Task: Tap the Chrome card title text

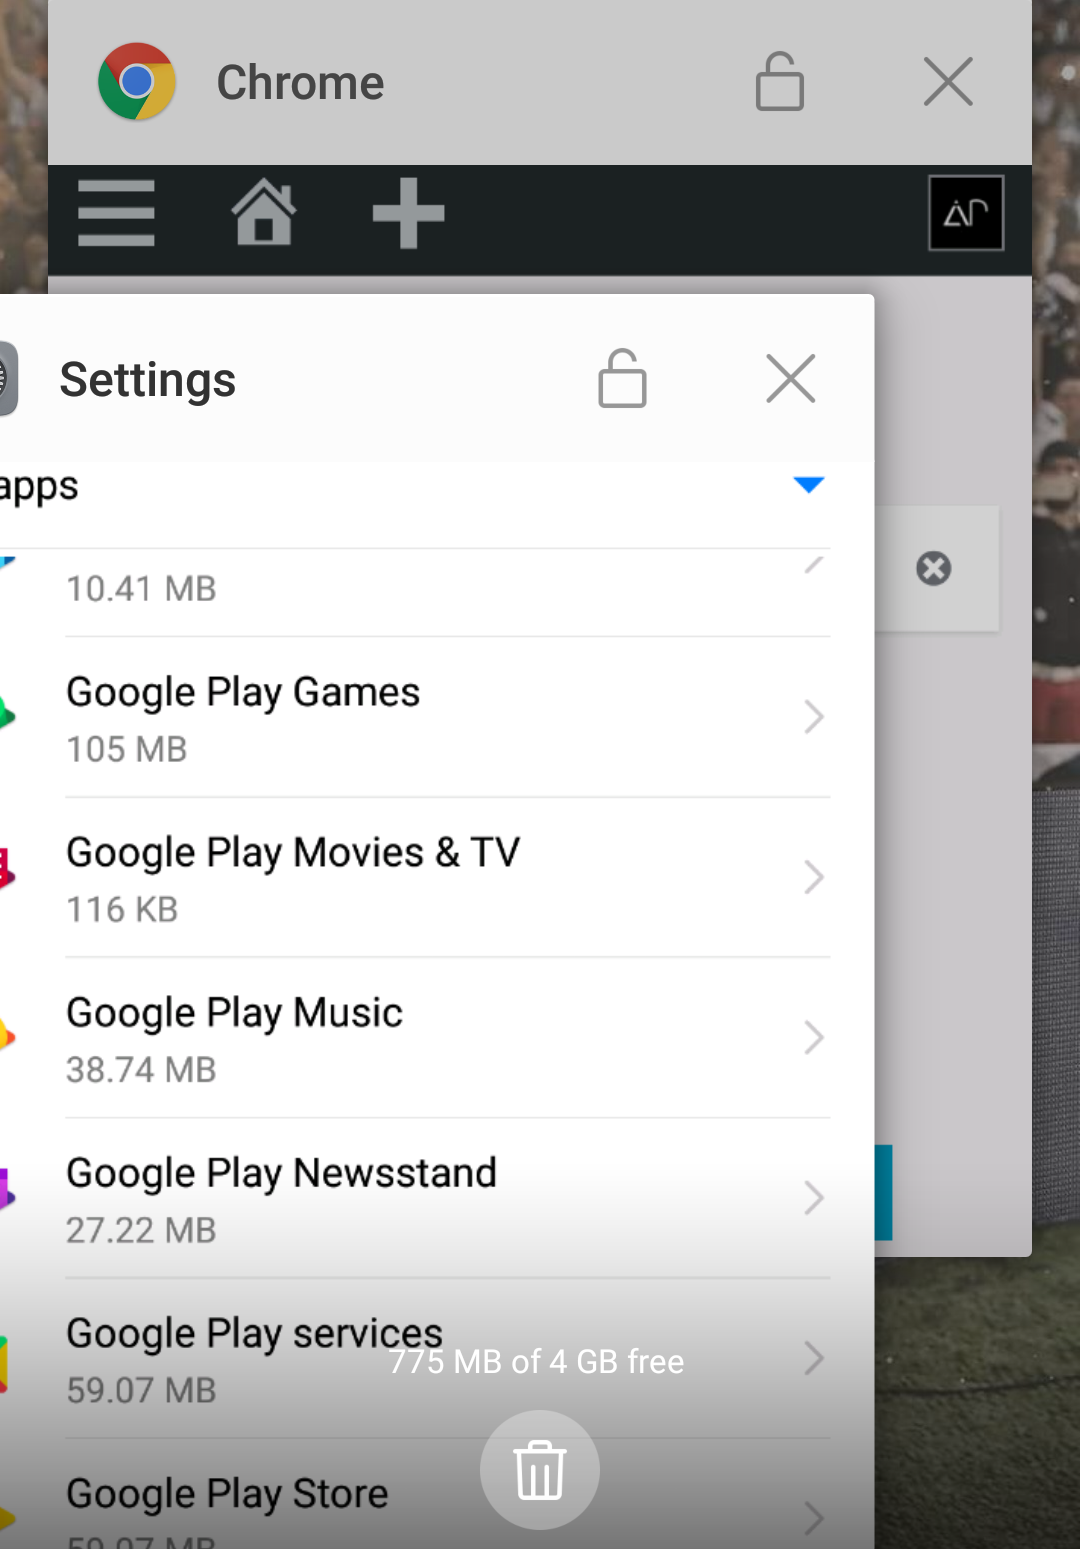Action: point(301,82)
